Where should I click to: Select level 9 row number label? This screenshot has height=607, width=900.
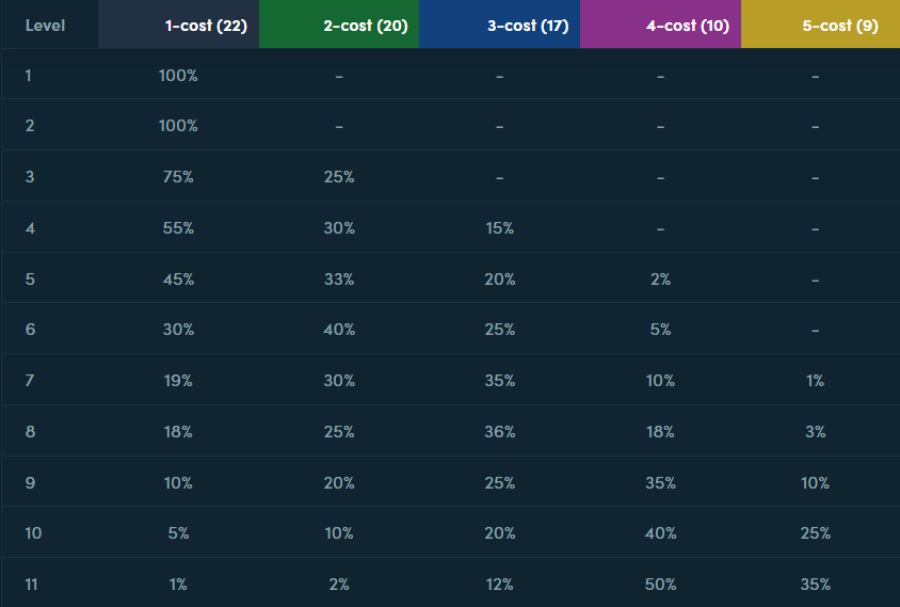click(30, 483)
